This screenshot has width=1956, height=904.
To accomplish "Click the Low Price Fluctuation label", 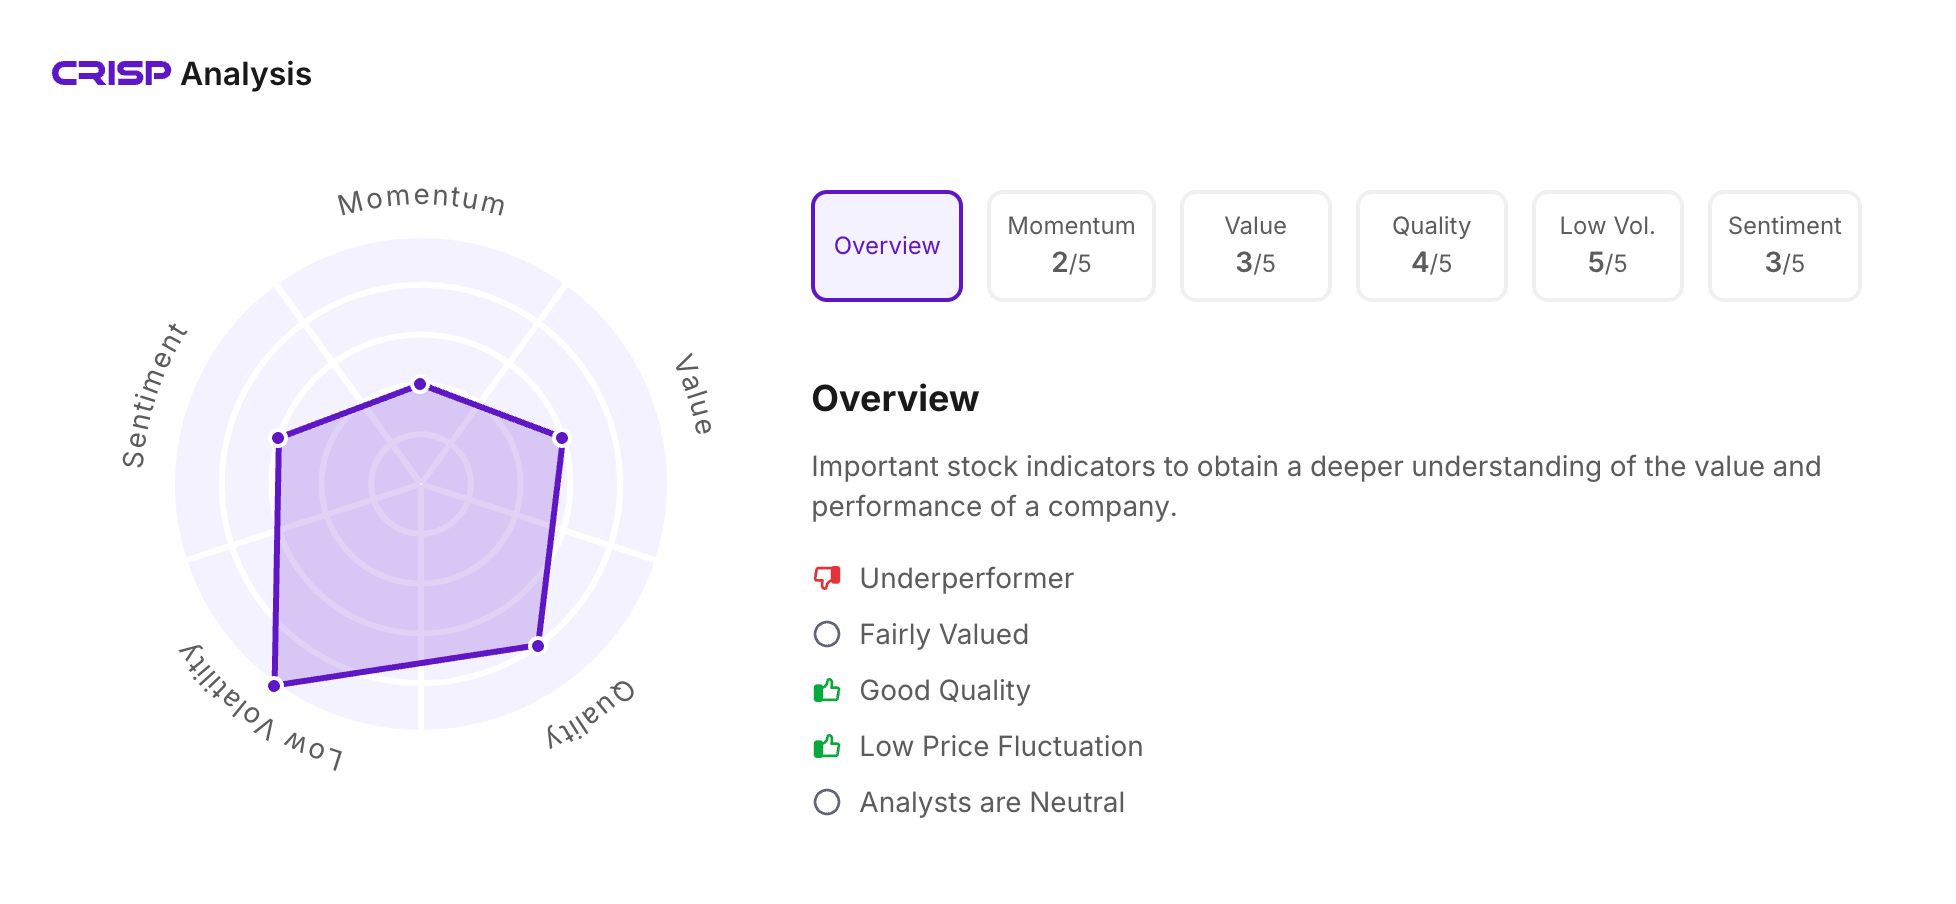I will (x=1001, y=746).
